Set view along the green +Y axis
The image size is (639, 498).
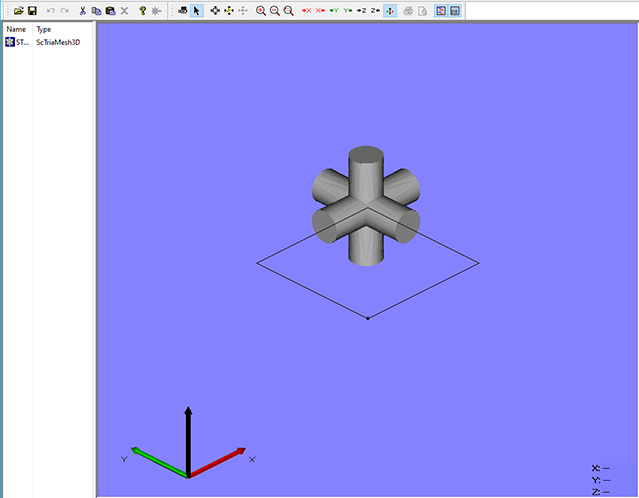334,10
